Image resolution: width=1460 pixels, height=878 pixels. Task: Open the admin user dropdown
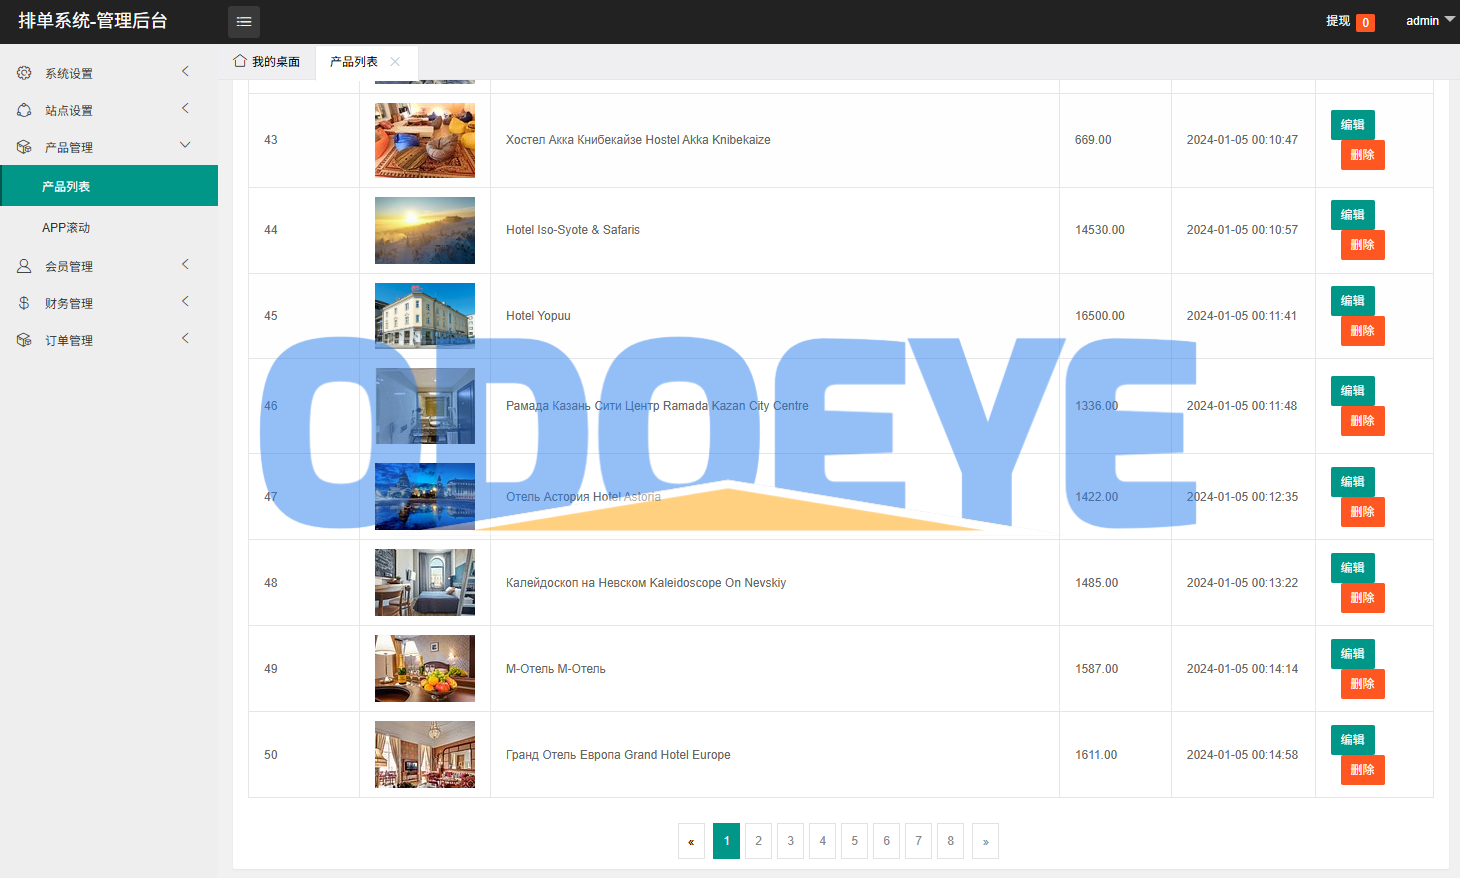(x=1430, y=21)
